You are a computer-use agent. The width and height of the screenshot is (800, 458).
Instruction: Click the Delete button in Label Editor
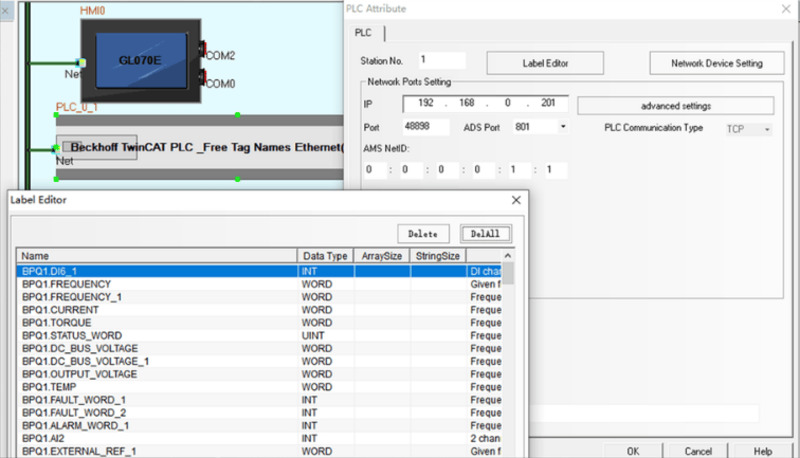(423, 234)
